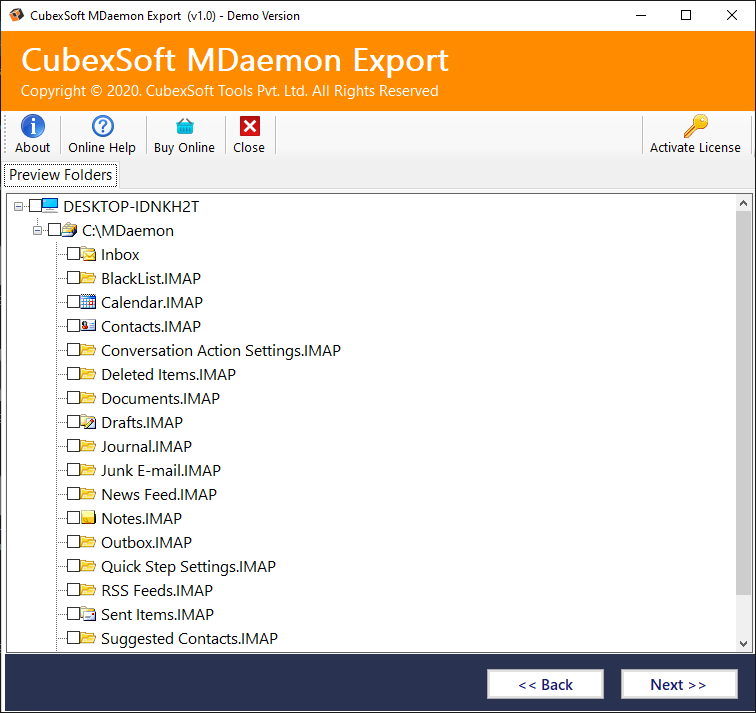Tick the Inbox checkbox
Viewport: 756px width, 713px height.
click(73, 254)
